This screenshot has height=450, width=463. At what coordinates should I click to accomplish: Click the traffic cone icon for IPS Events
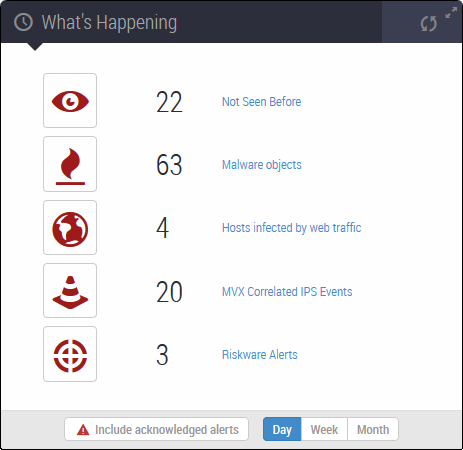coord(70,291)
